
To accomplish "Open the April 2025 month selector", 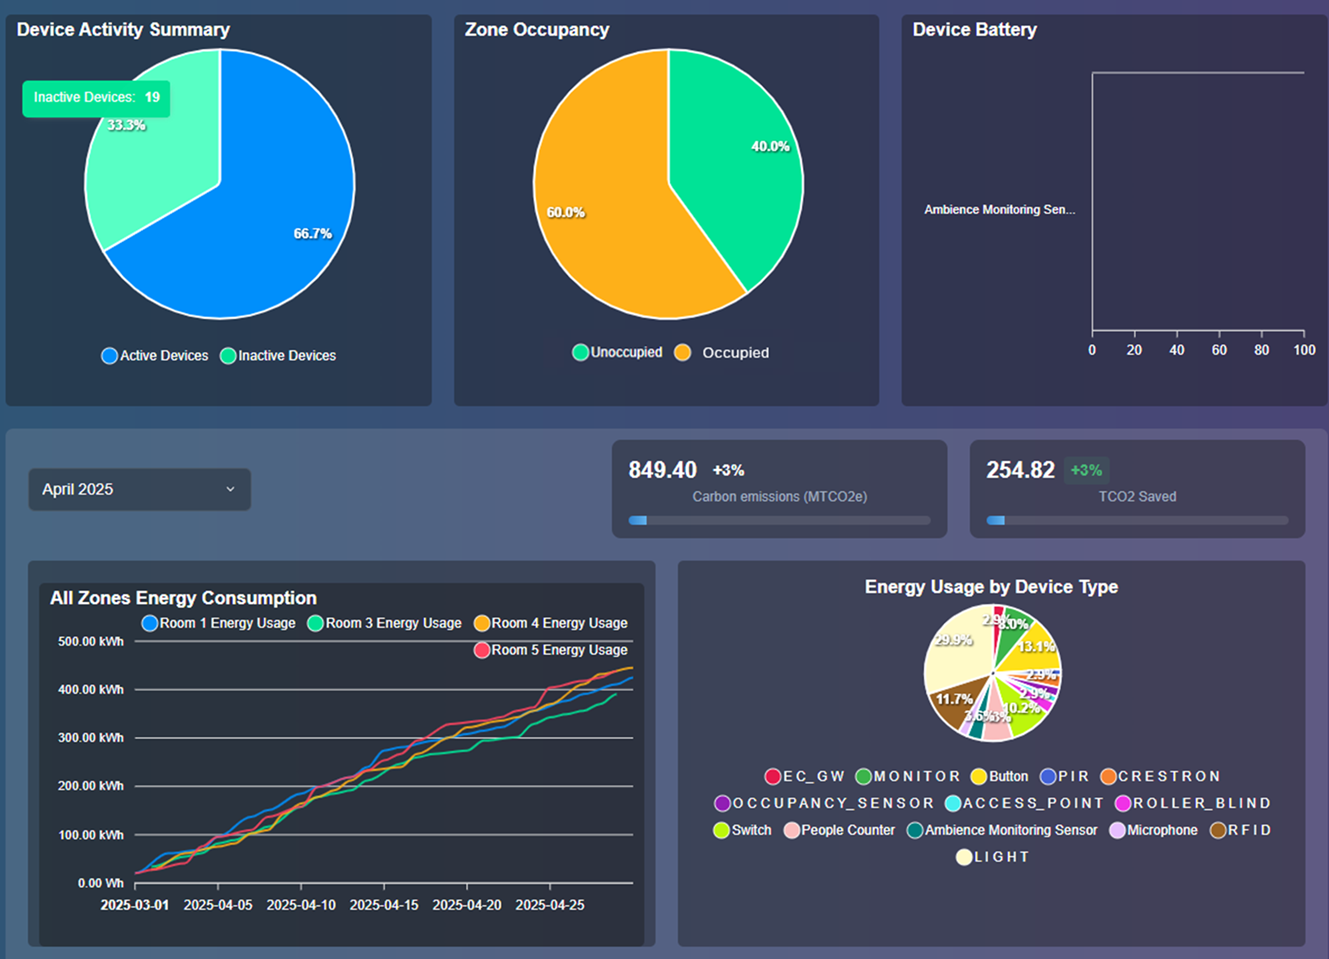I will coord(139,489).
